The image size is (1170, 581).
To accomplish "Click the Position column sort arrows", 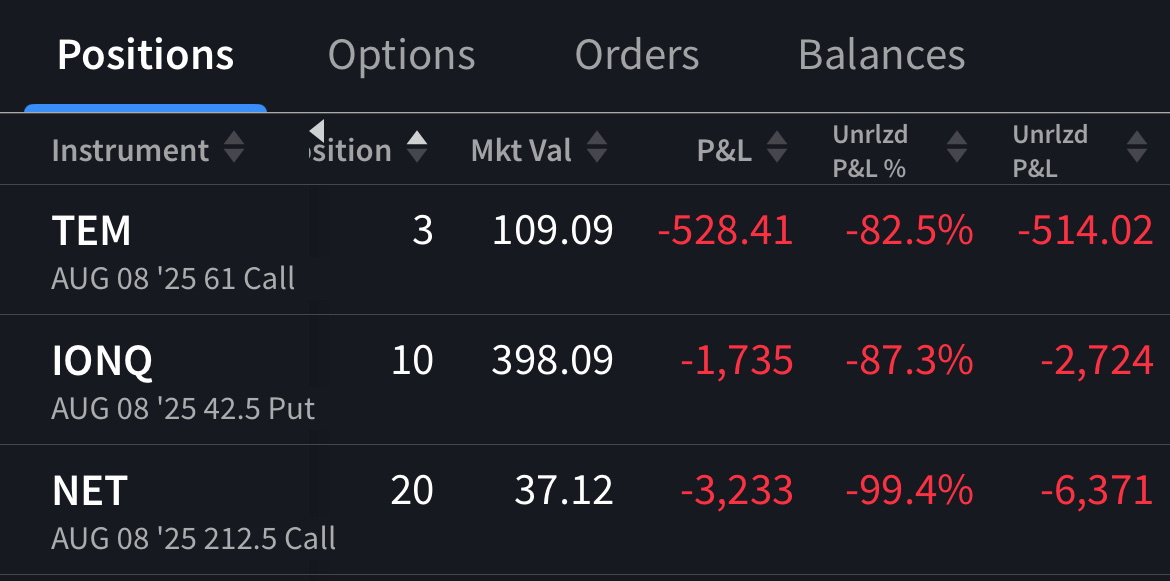I will pyautogui.click(x=417, y=150).
